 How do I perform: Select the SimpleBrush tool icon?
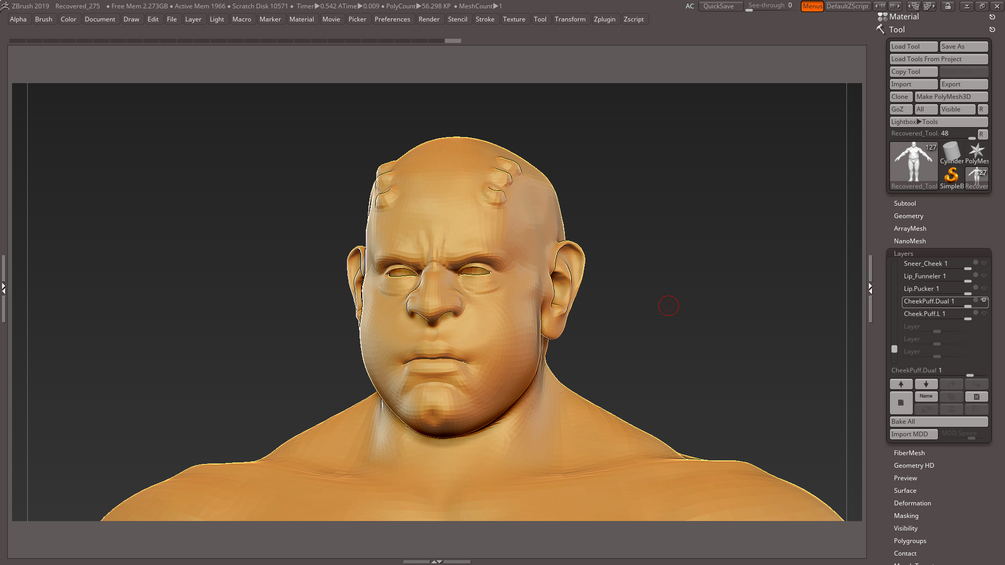click(951, 178)
